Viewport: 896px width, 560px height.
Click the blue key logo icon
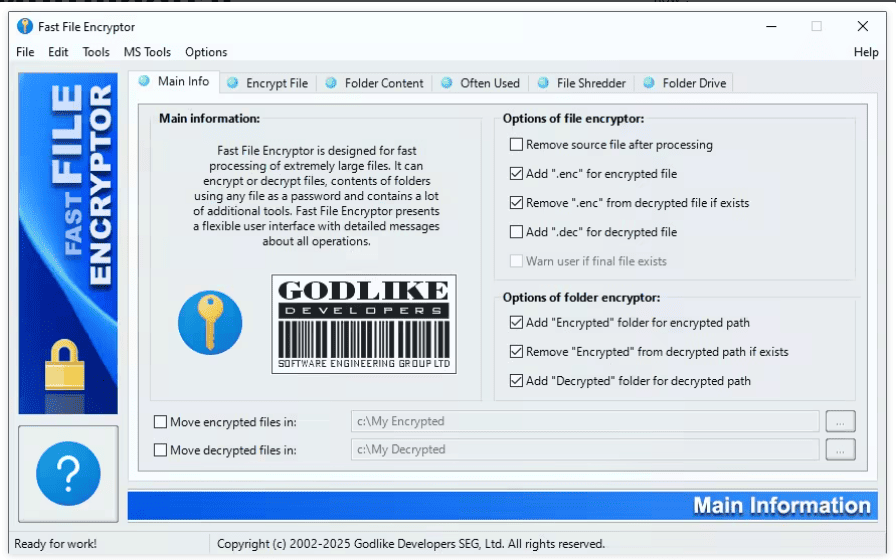(210, 323)
